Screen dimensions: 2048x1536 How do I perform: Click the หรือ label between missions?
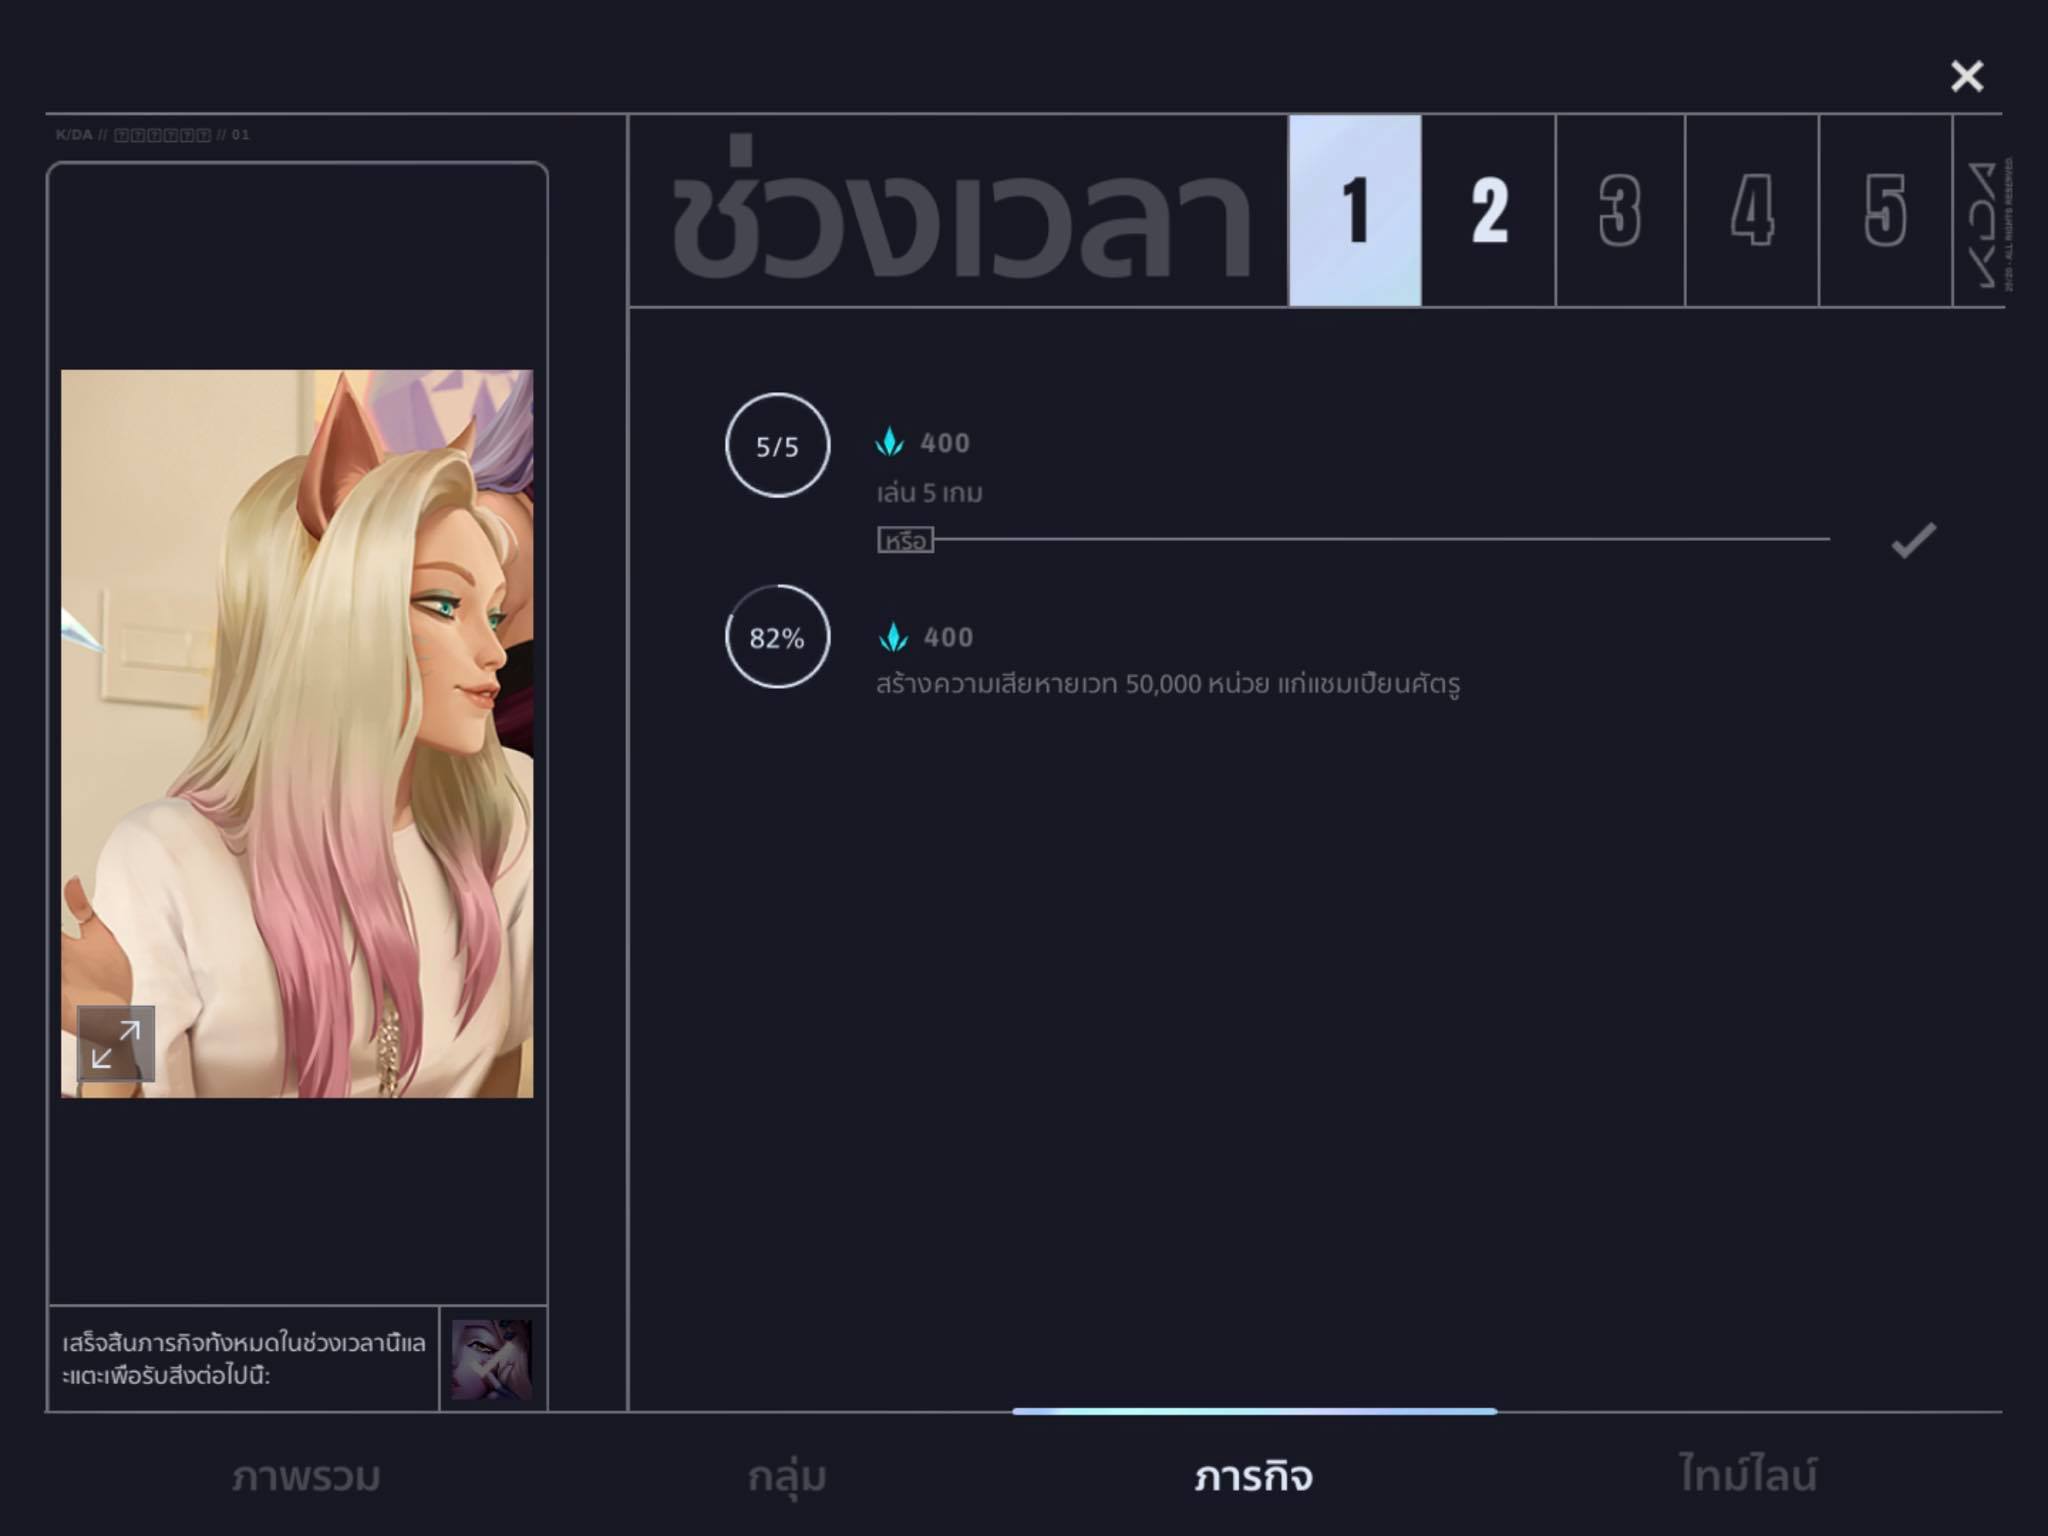click(x=905, y=541)
